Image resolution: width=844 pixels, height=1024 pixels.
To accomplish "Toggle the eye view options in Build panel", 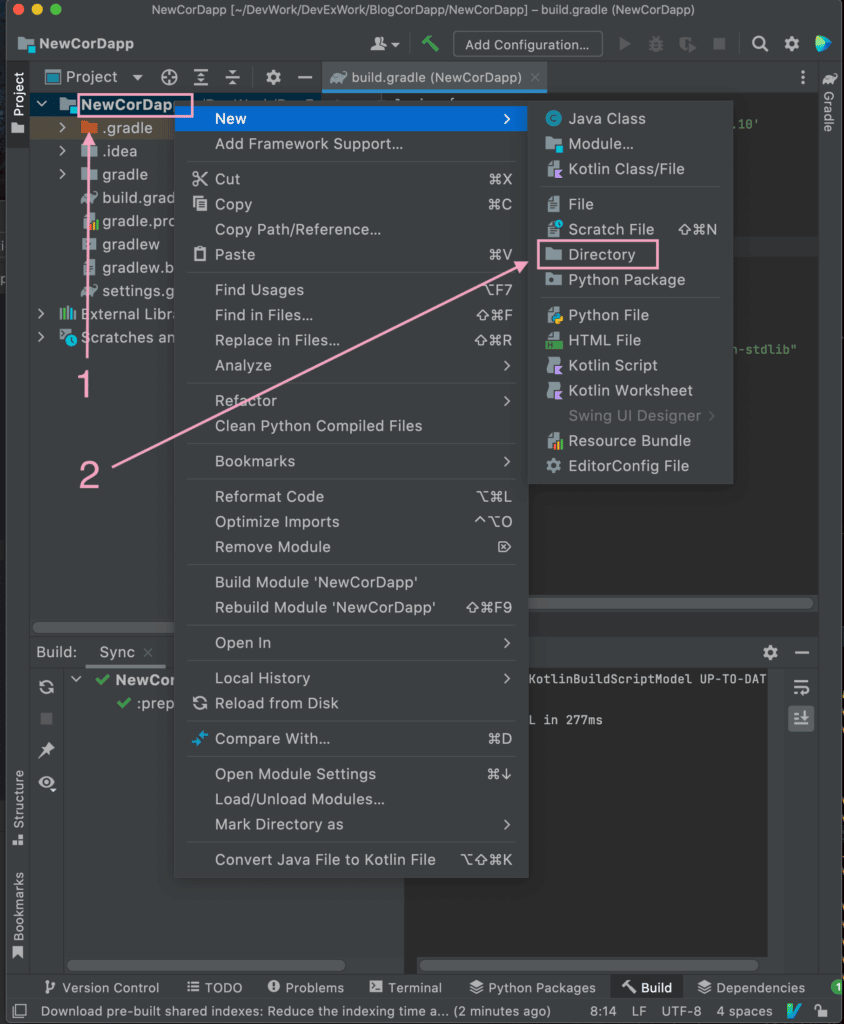I will point(46,782).
